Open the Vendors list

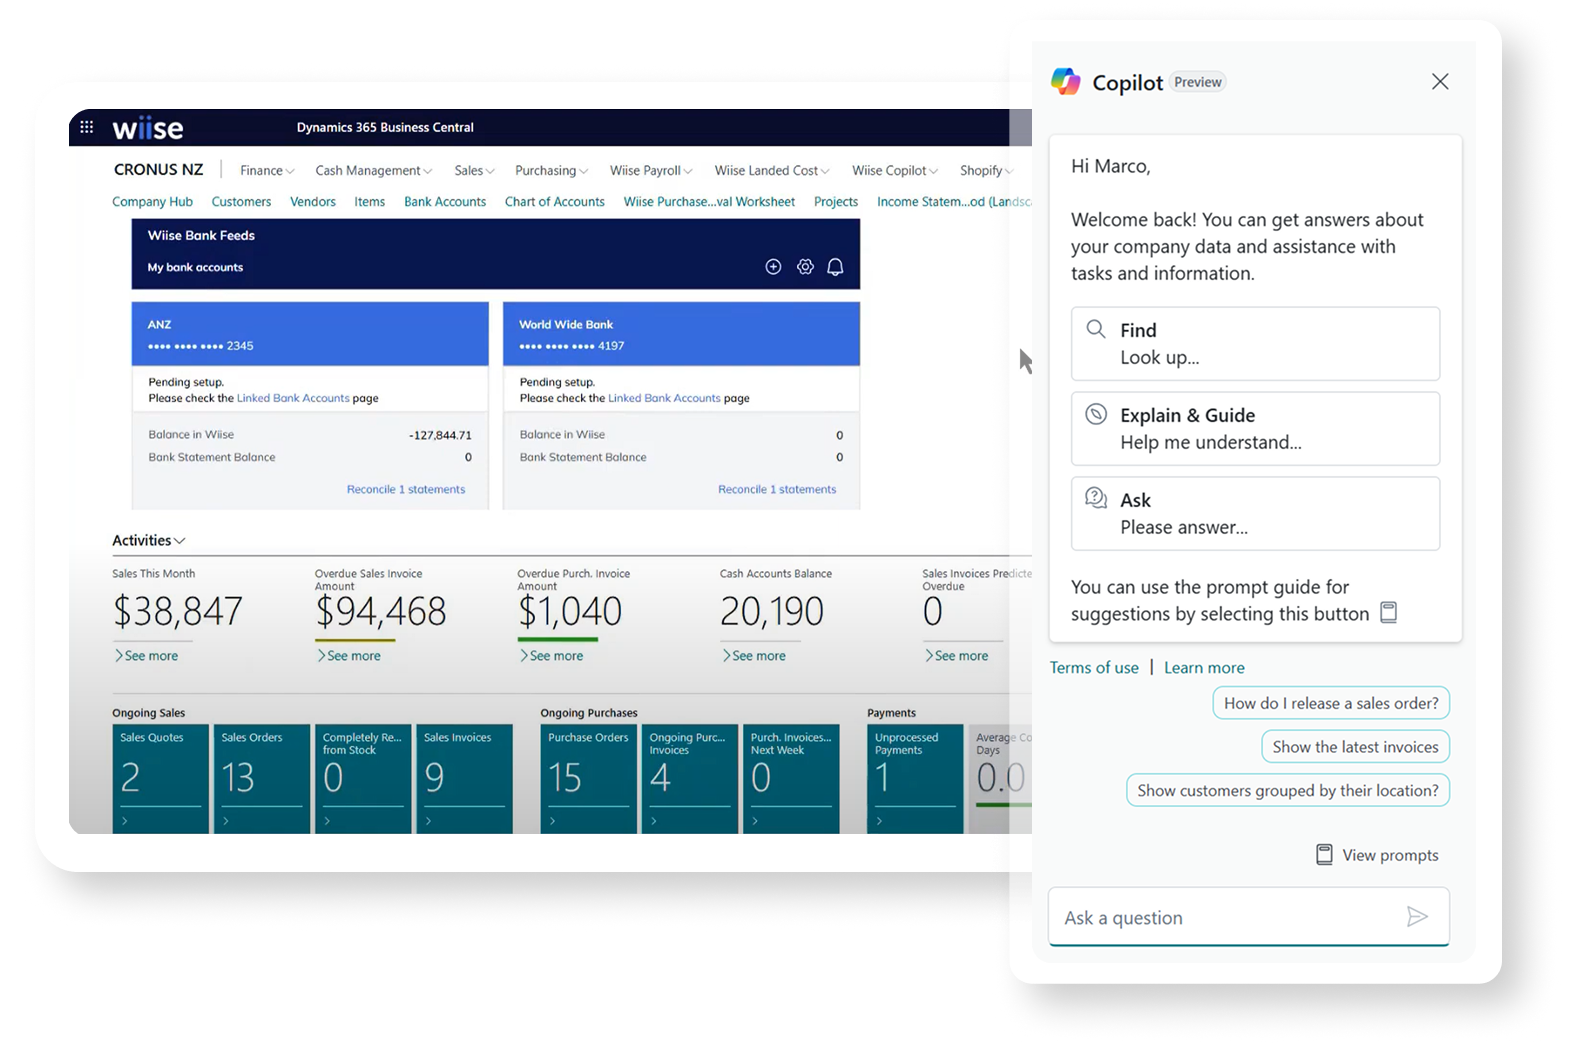click(x=313, y=202)
